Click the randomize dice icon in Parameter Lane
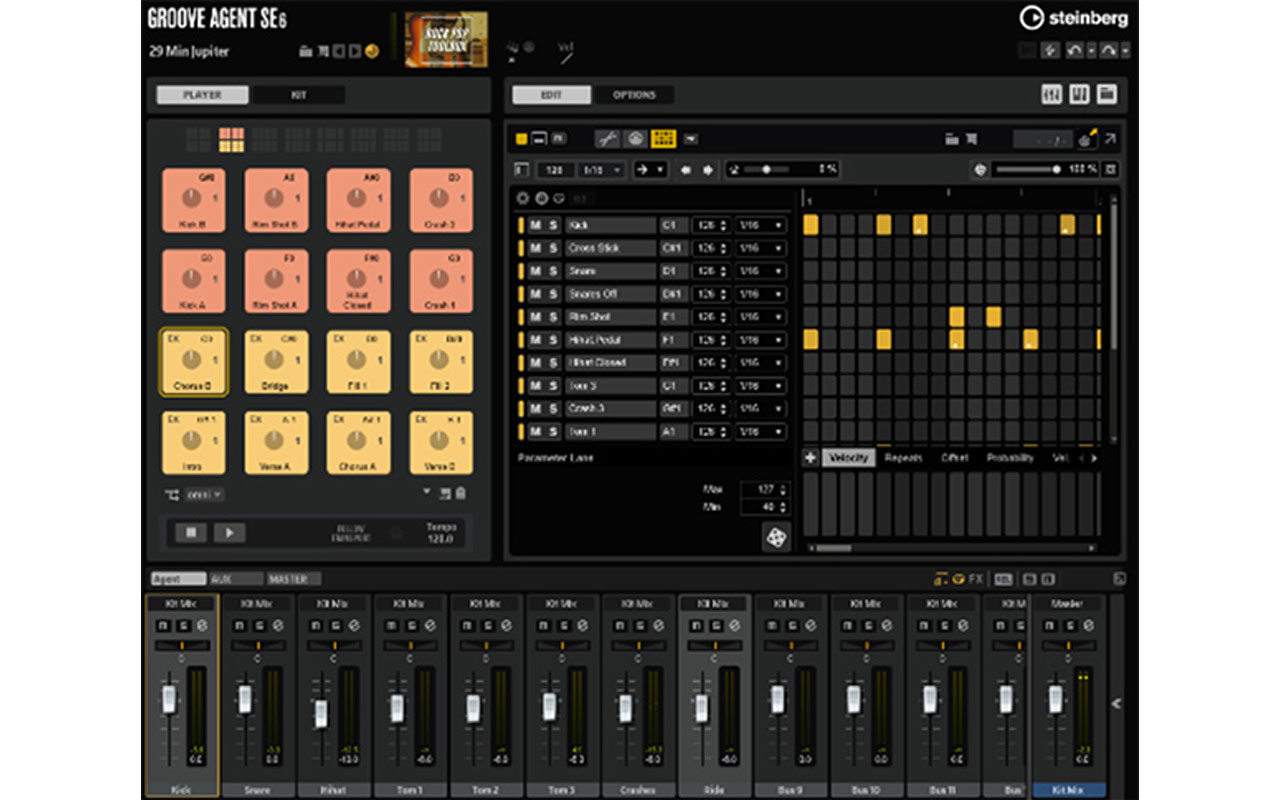This screenshot has height=800, width=1280. [x=775, y=537]
